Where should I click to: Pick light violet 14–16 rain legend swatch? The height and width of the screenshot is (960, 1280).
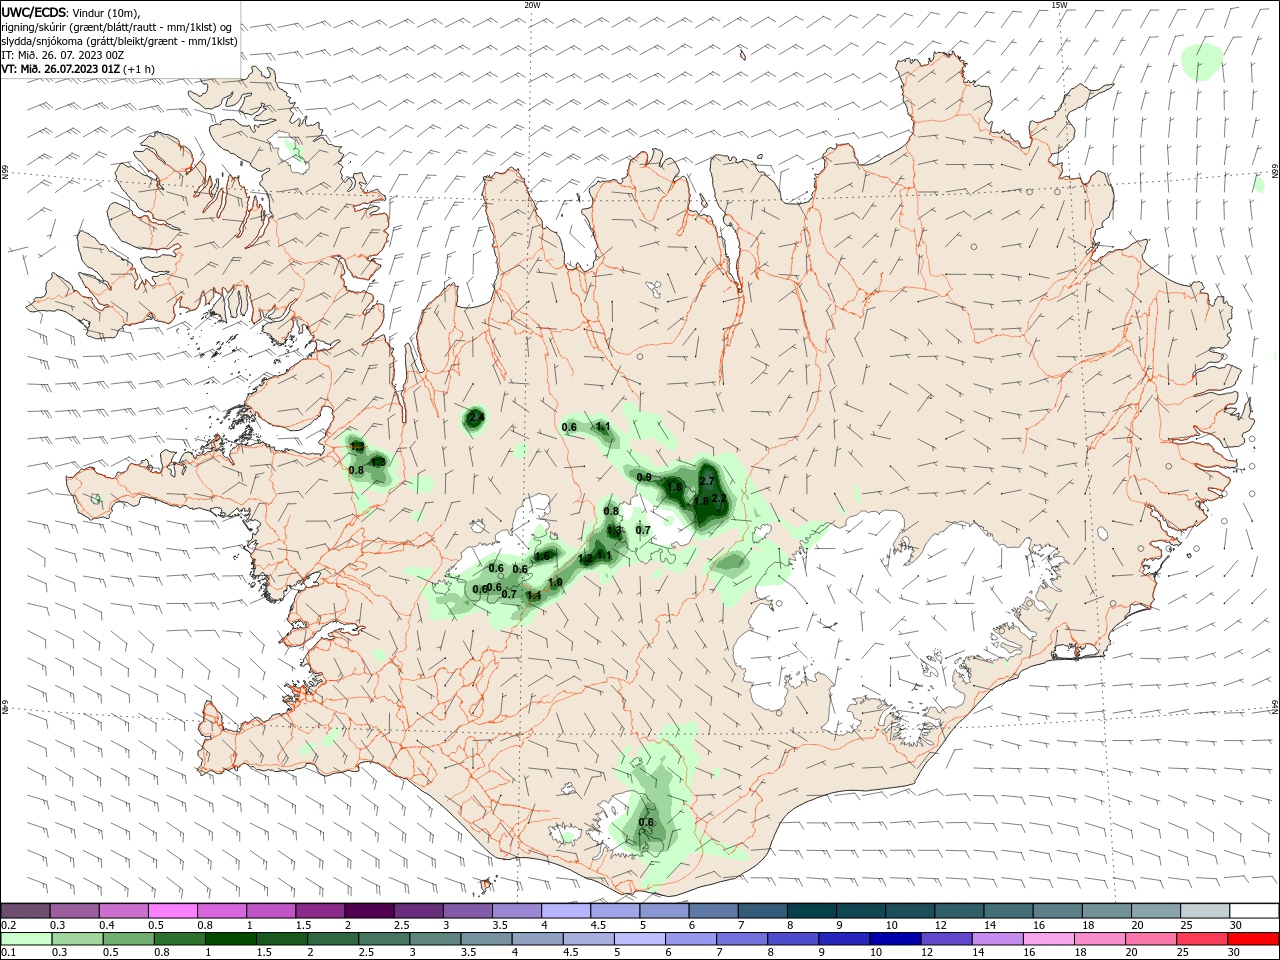pos(997,939)
